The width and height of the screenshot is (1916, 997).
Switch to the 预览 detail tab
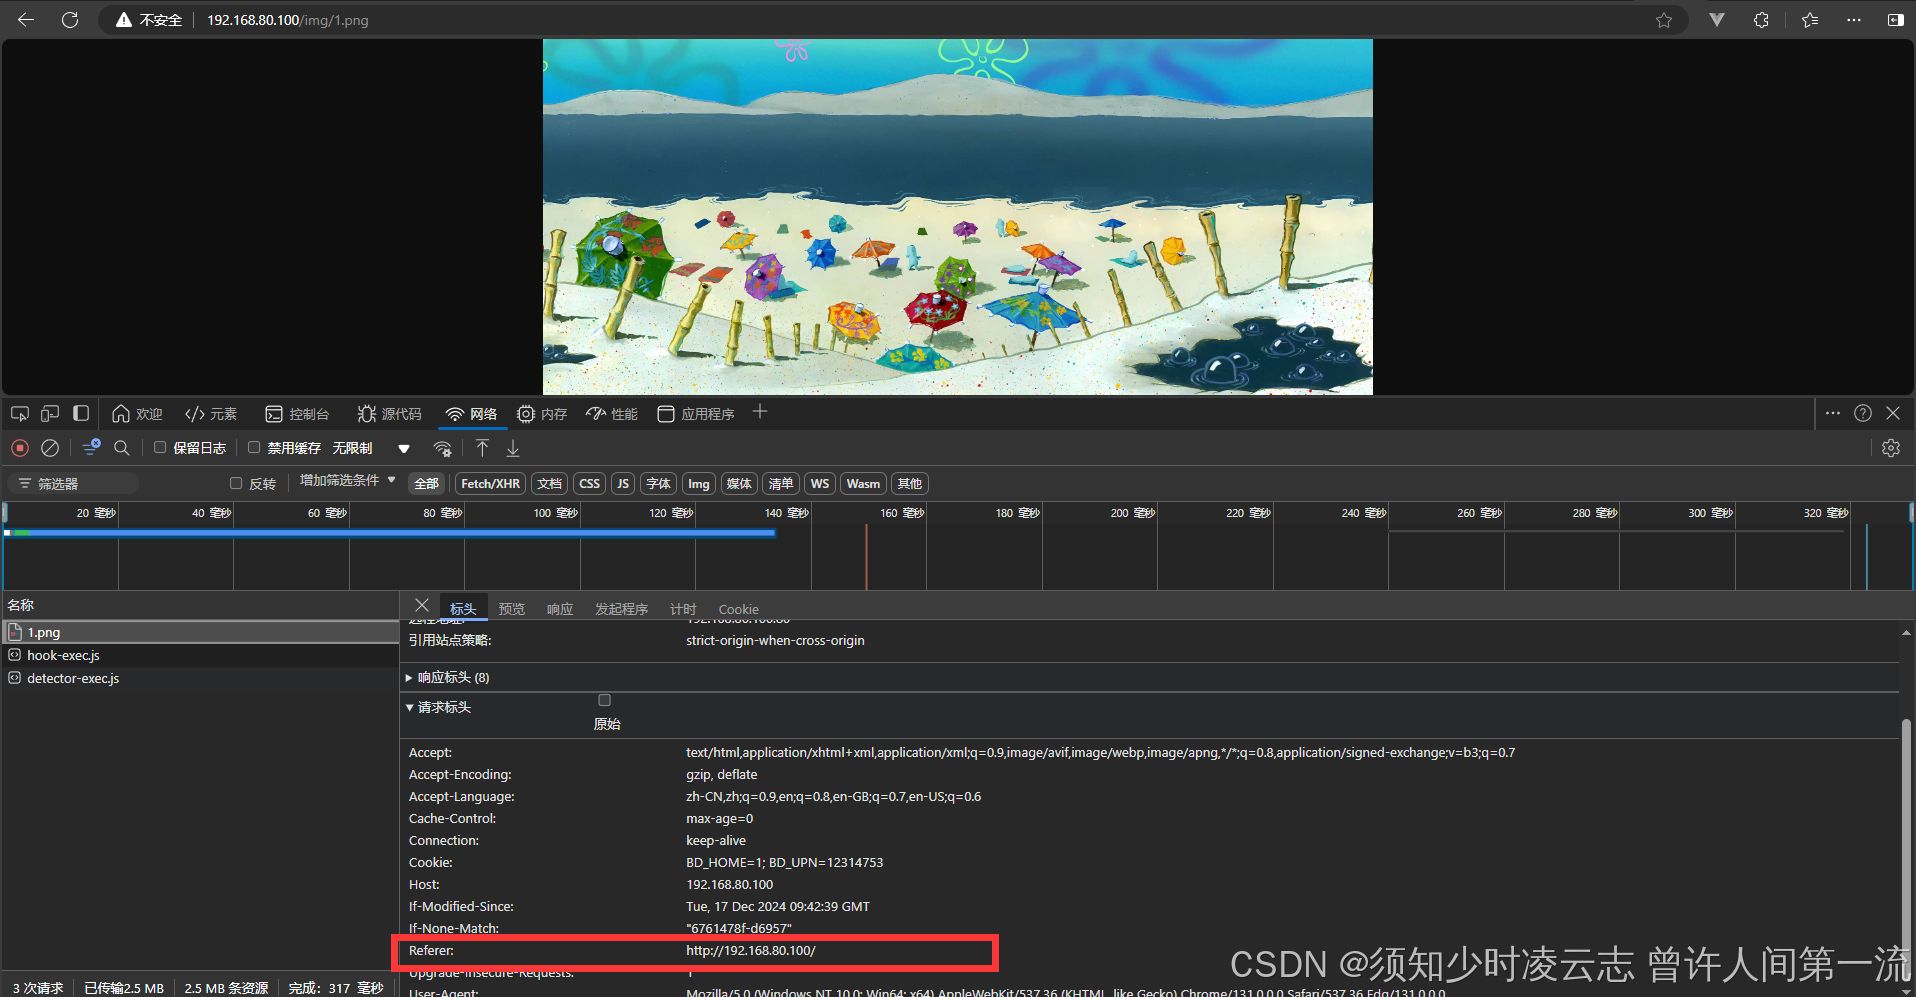512,609
